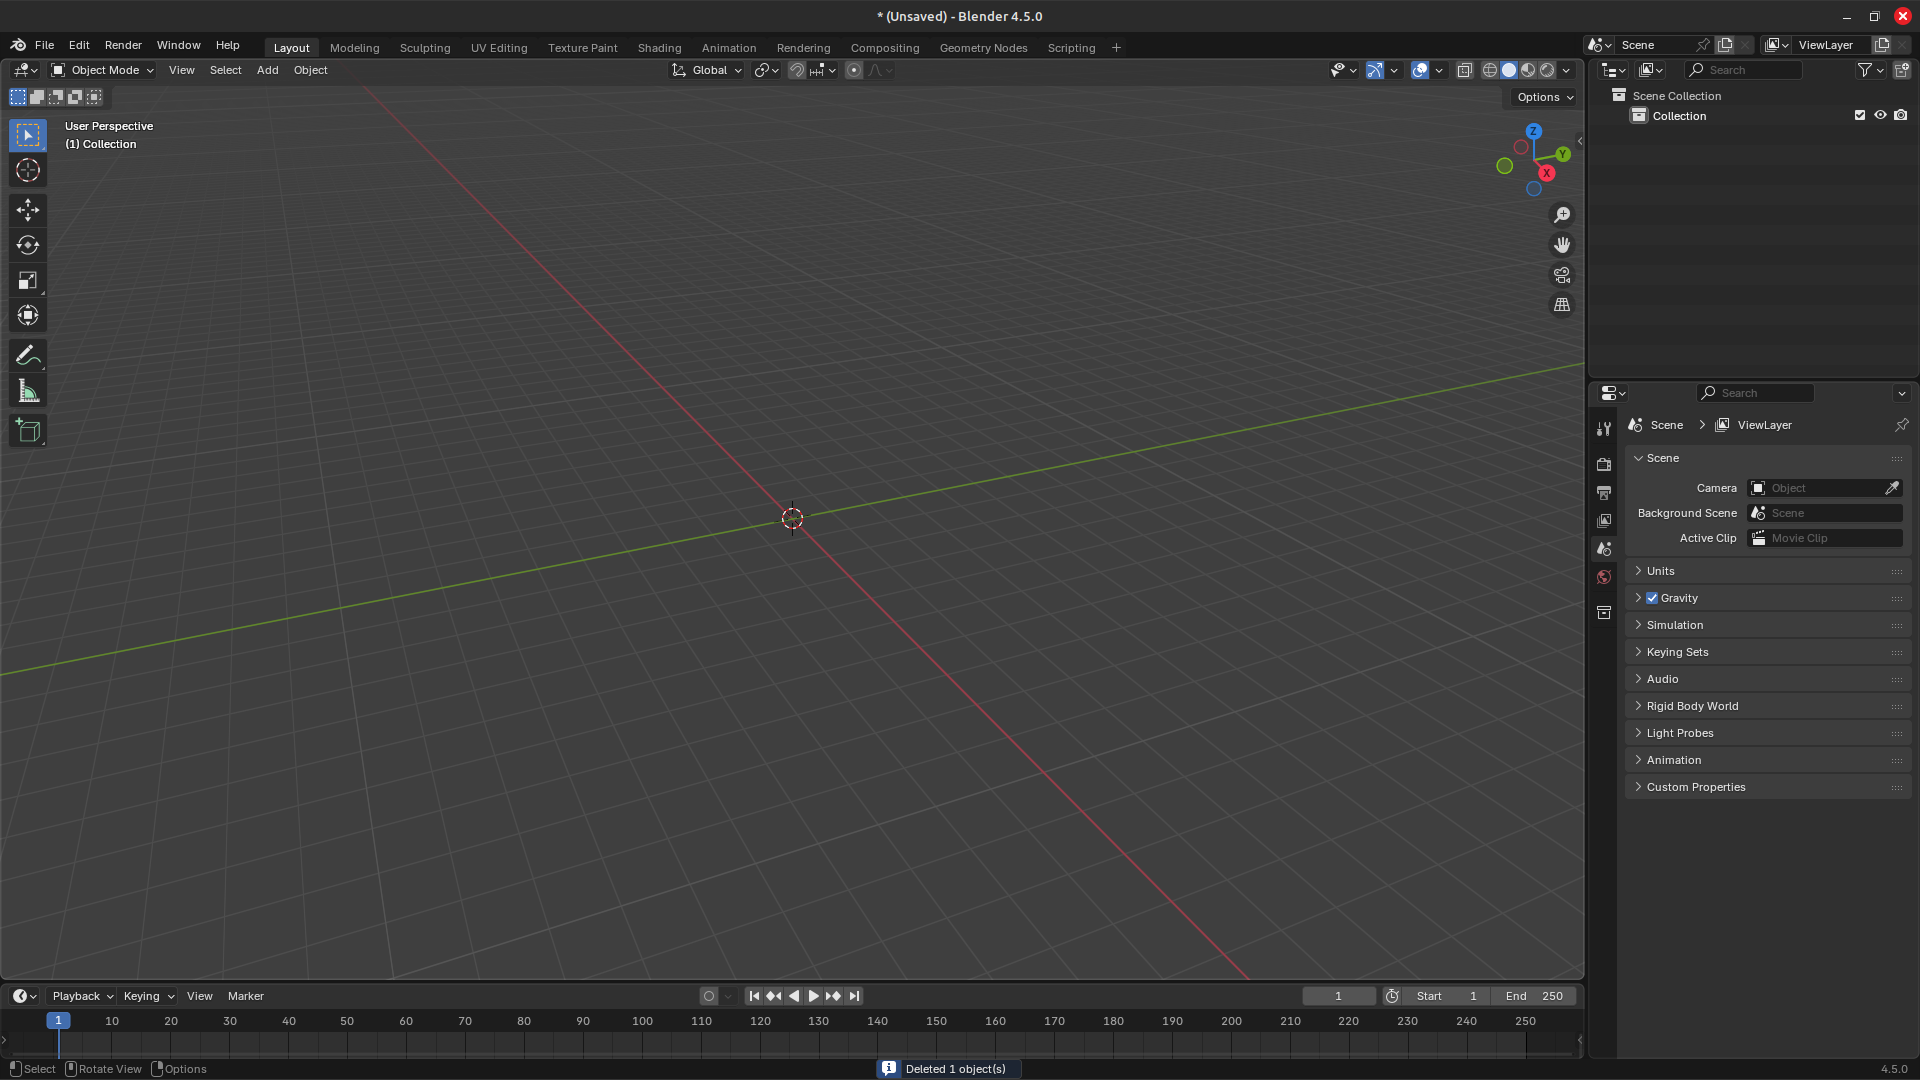Open the viewport Add menu
The width and height of the screenshot is (1920, 1080).
pos(267,70)
